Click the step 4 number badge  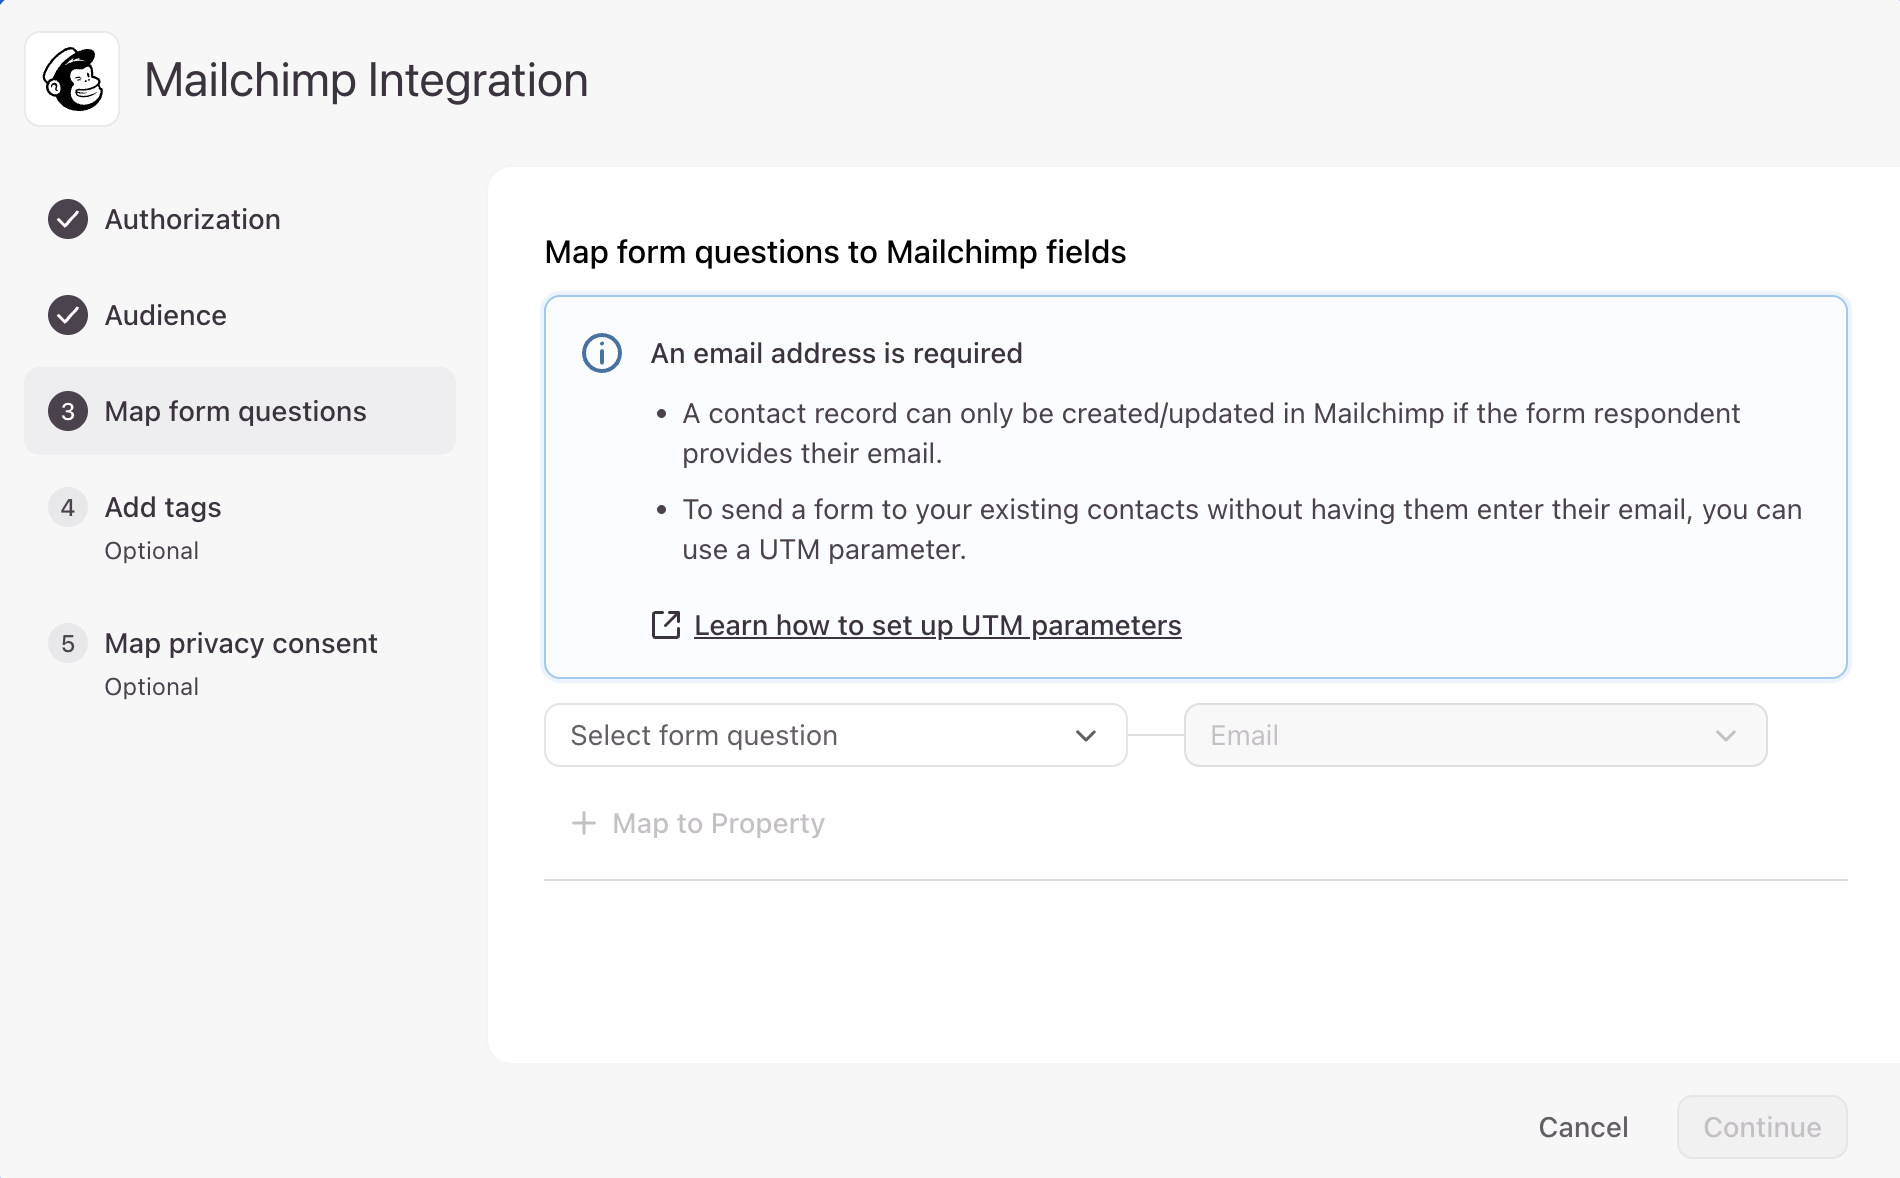[x=68, y=507]
